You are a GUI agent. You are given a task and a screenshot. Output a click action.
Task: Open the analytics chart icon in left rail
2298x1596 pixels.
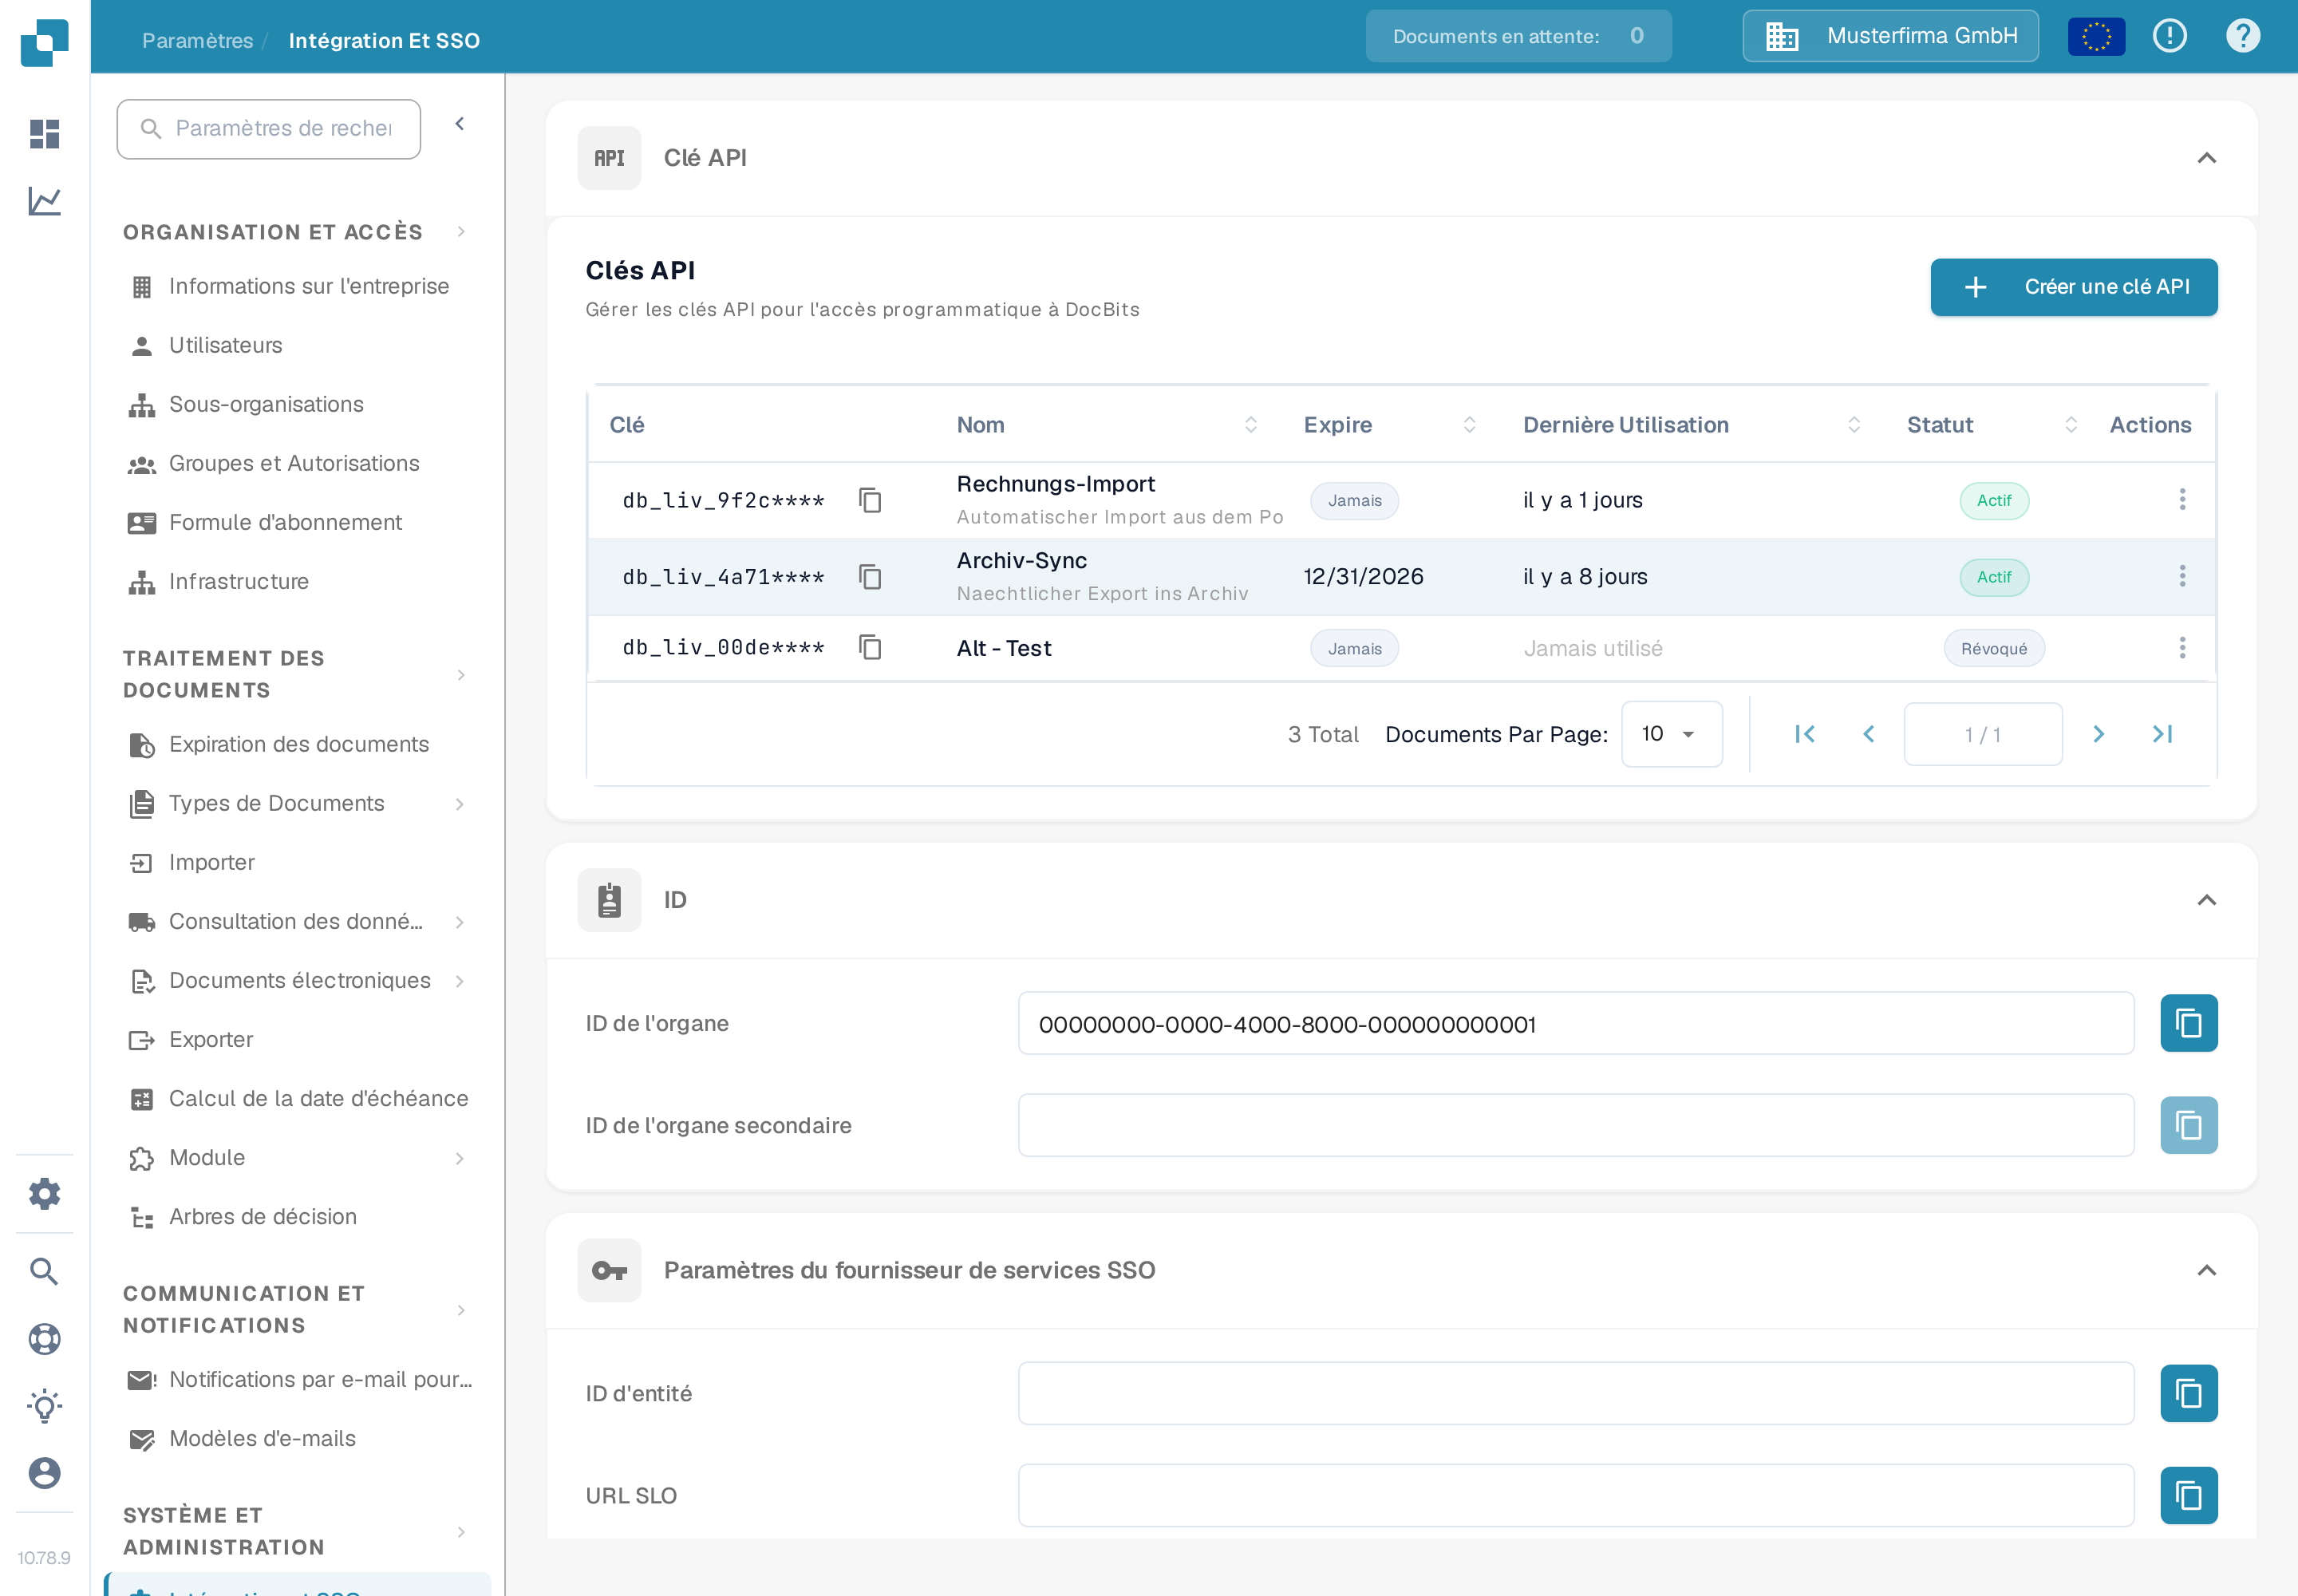(44, 201)
